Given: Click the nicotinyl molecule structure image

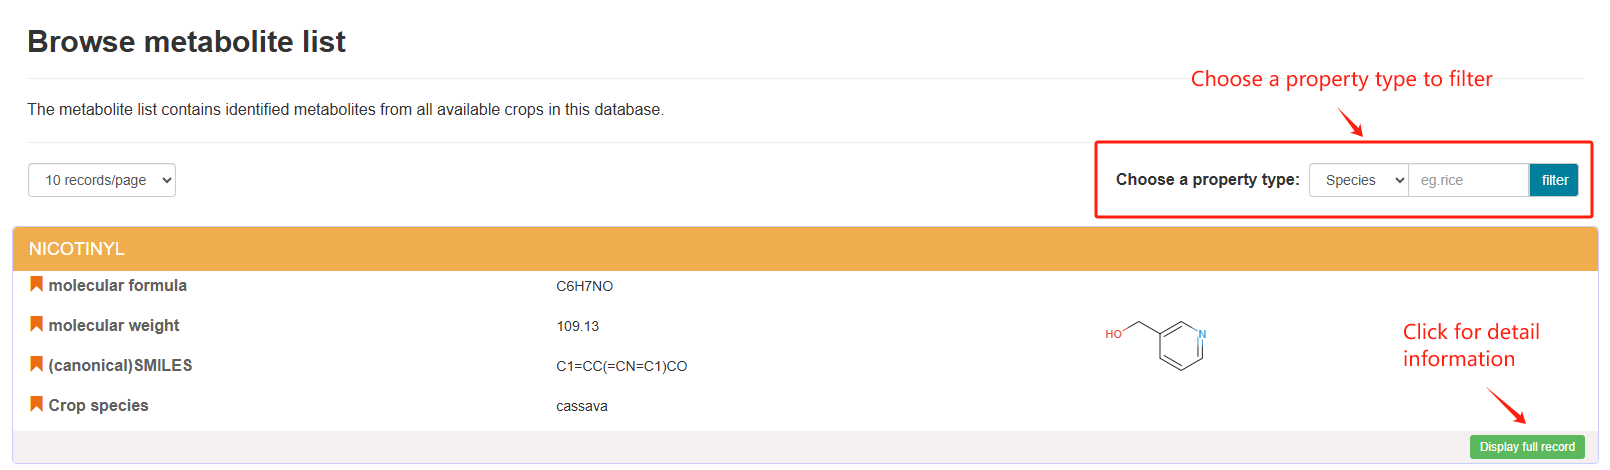Looking at the screenshot, I should [1156, 345].
